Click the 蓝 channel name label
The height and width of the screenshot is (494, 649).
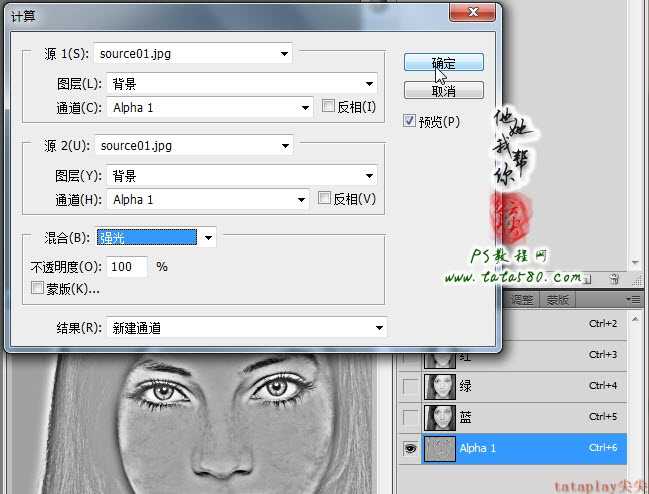point(465,417)
